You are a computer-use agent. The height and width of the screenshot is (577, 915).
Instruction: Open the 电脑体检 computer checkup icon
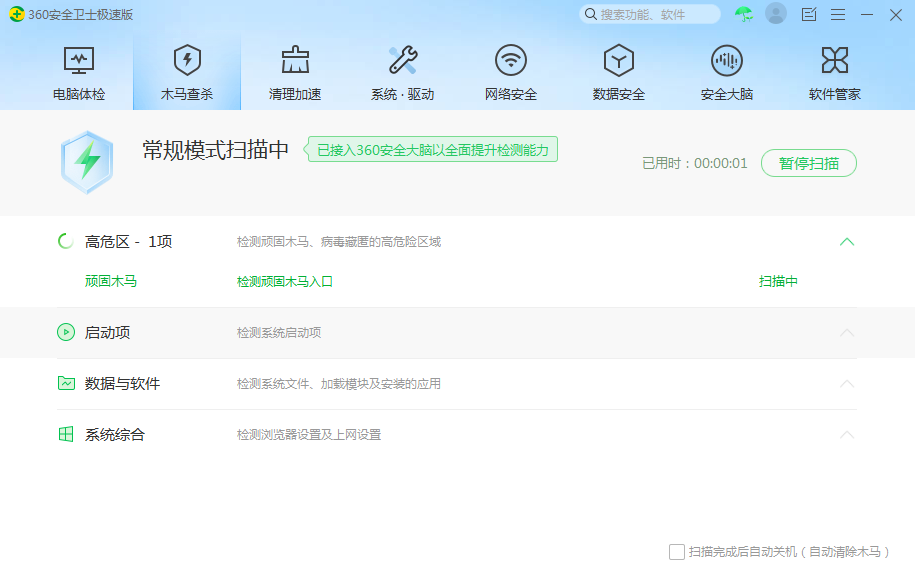(79, 61)
